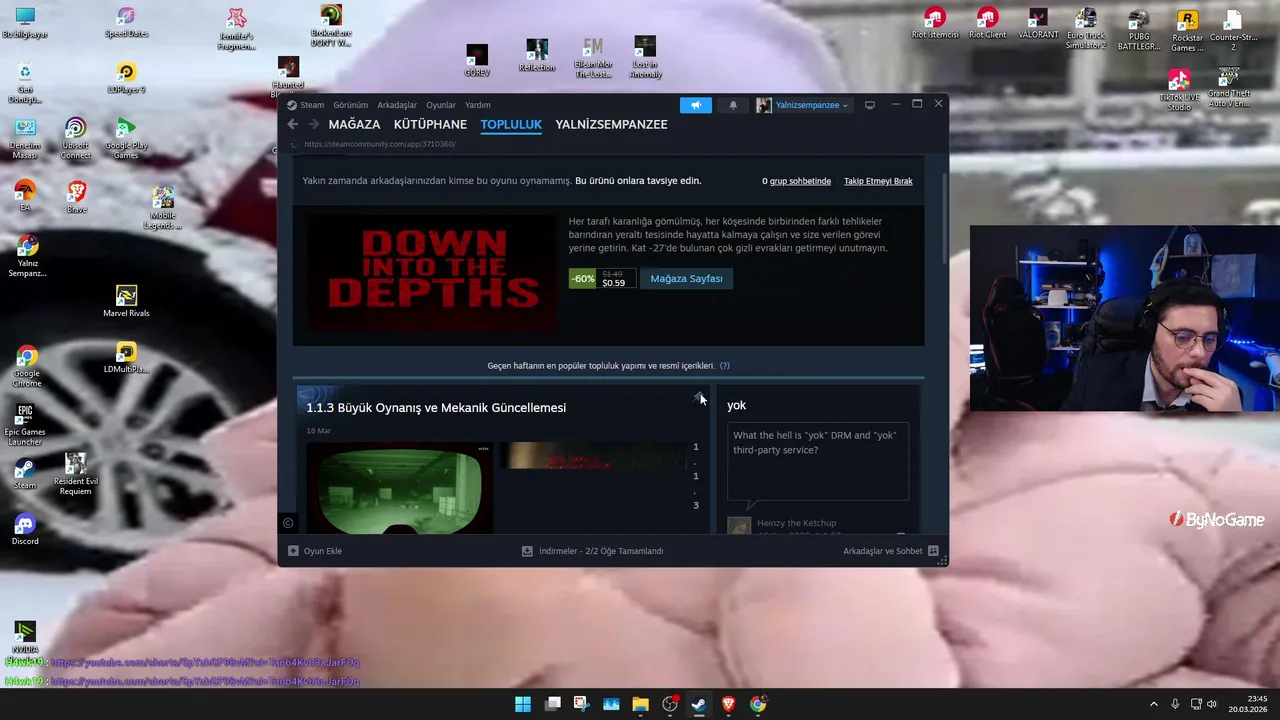Open the help (?) link beside popular content text
1280x720 pixels.
click(724, 366)
